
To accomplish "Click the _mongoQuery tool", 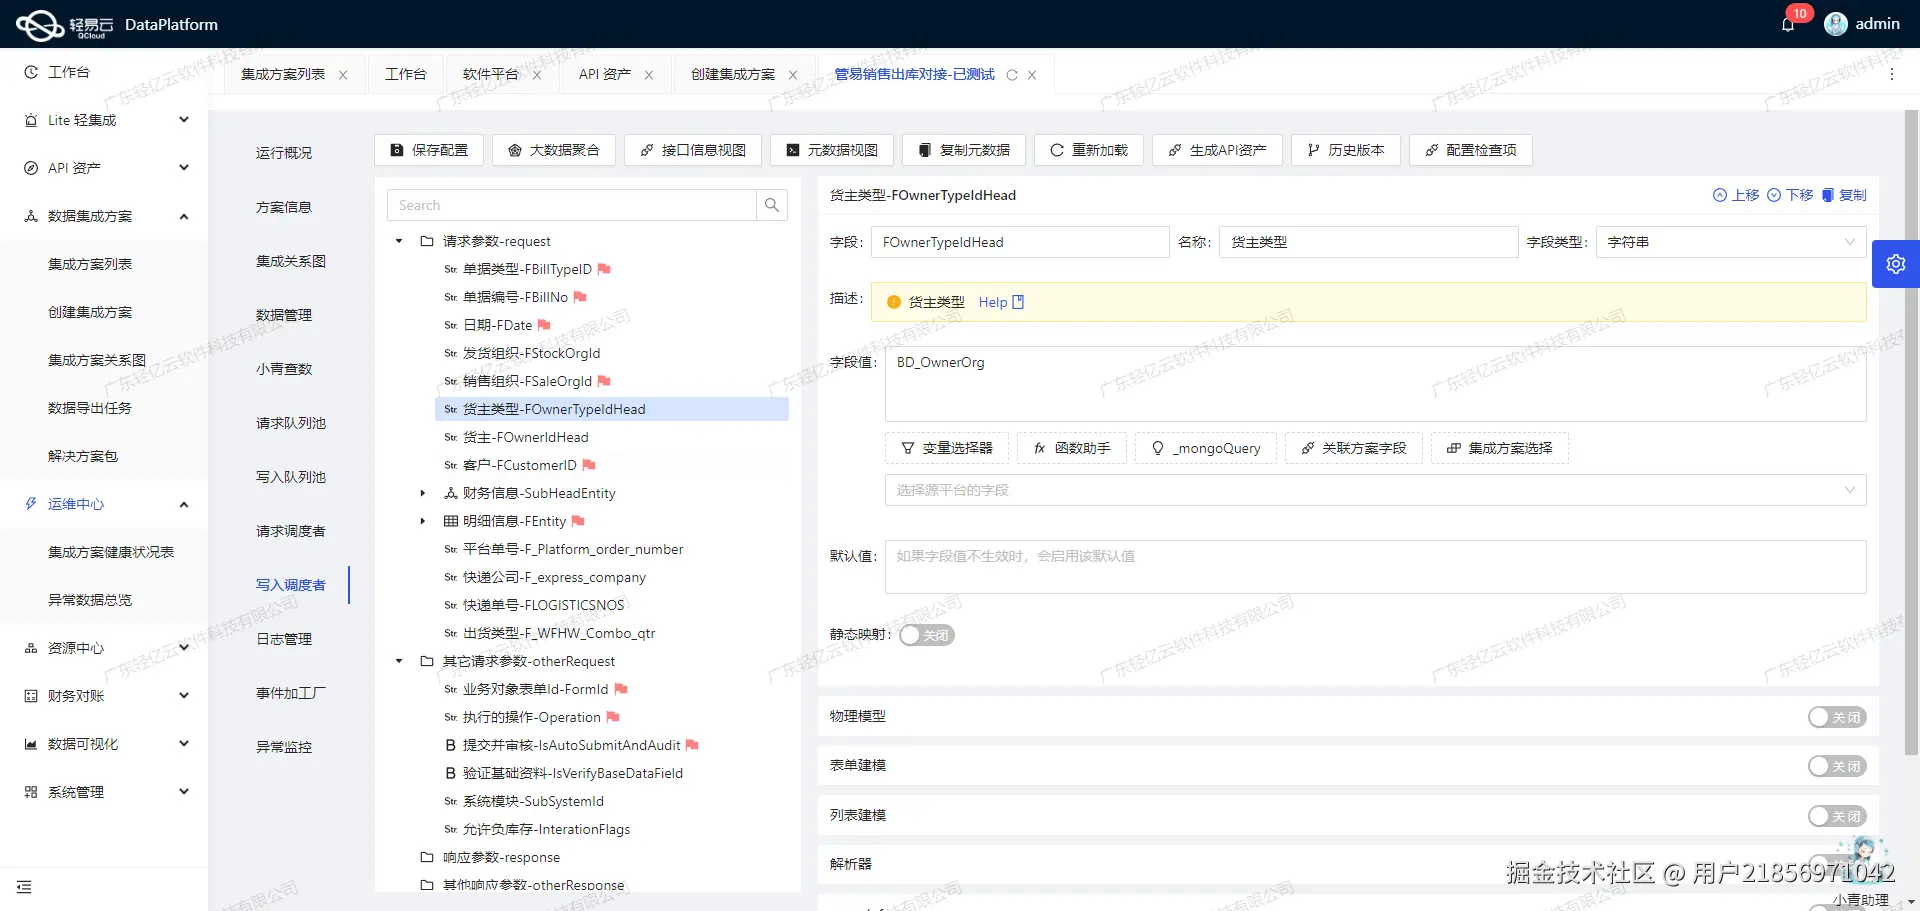I will [1205, 448].
